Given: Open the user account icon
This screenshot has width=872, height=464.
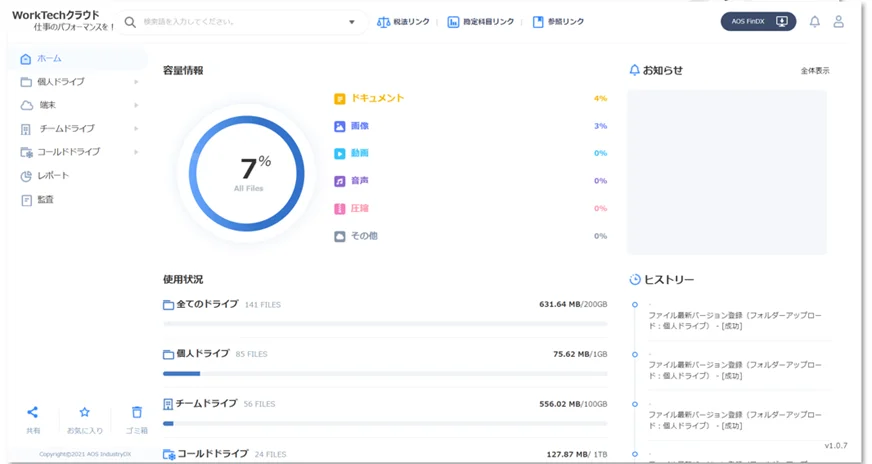Looking at the screenshot, I should click(839, 22).
